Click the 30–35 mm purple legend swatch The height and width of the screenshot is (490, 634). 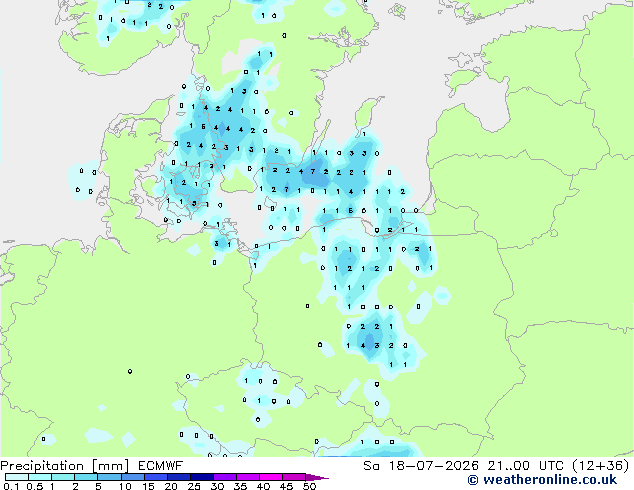[x=224, y=477]
